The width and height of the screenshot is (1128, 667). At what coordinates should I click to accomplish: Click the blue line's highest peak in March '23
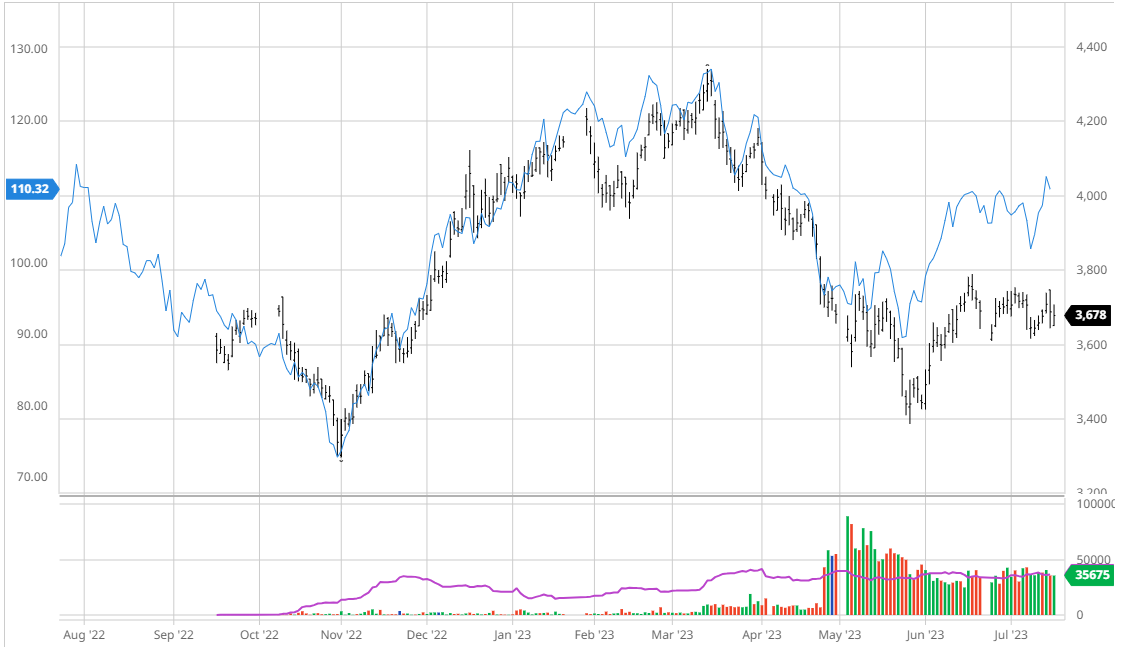pyautogui.click(x=708, y=67)
